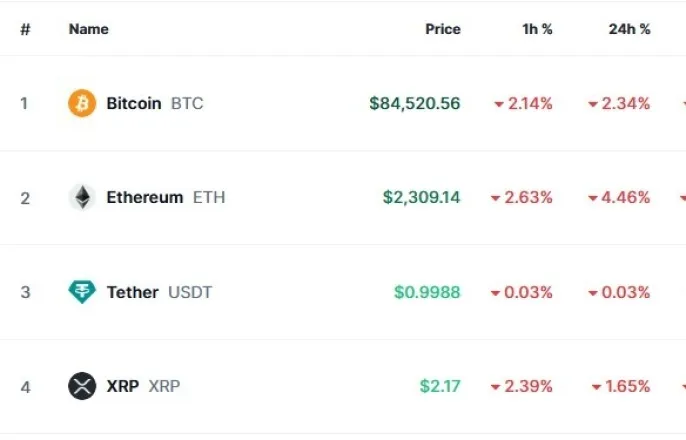
Task: Sort by the # rank column header
Action: (25, 29)
